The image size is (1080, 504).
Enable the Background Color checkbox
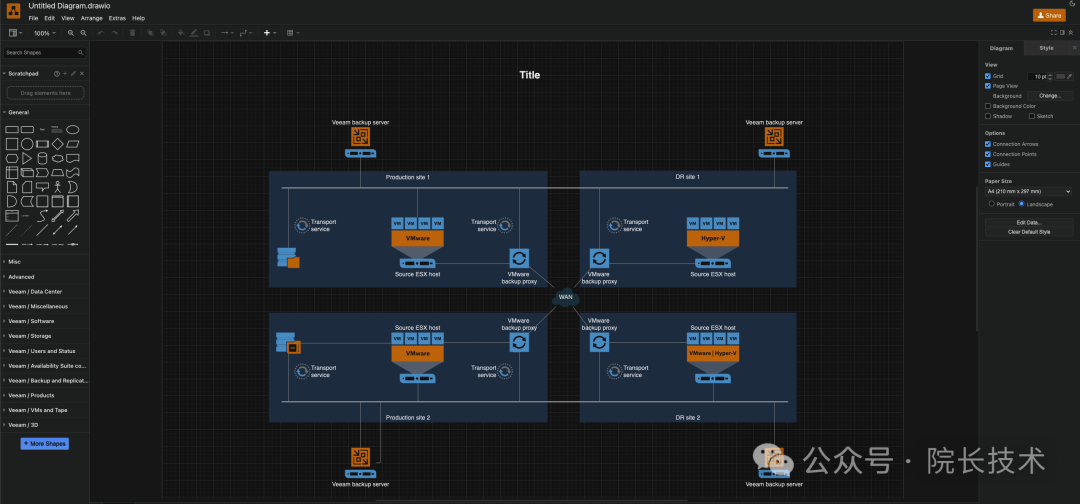coord(988,106)
